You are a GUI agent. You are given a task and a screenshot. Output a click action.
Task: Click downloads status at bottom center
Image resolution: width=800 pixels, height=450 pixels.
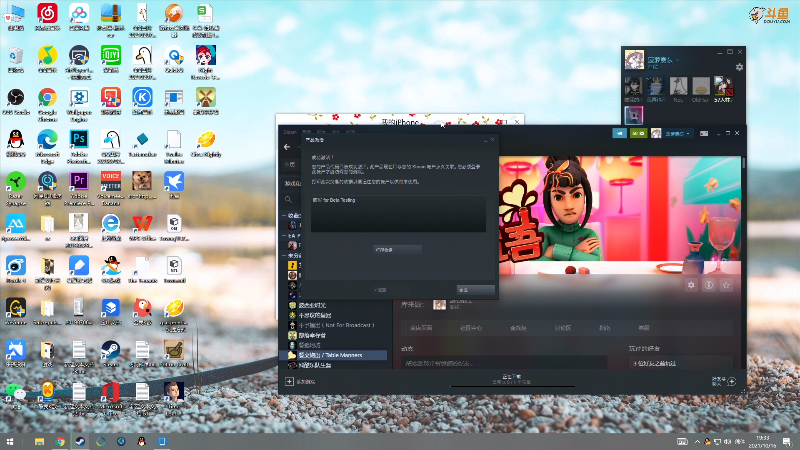click(x=511, y=379)
